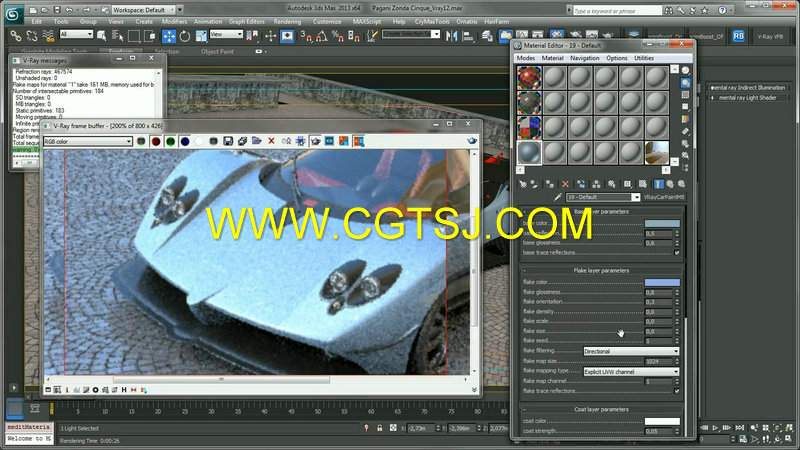Open the coat color swatch

tap(662, 421)
